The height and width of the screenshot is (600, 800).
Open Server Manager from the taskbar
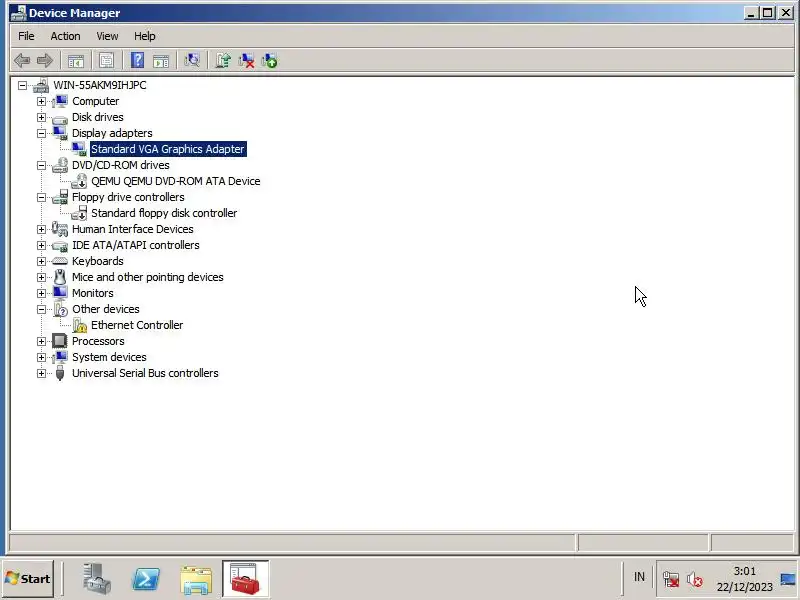[97, 579]
